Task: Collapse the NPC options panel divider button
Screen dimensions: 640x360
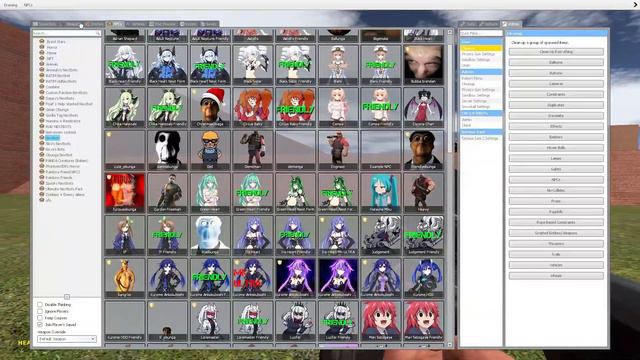Action: [67, 297]
